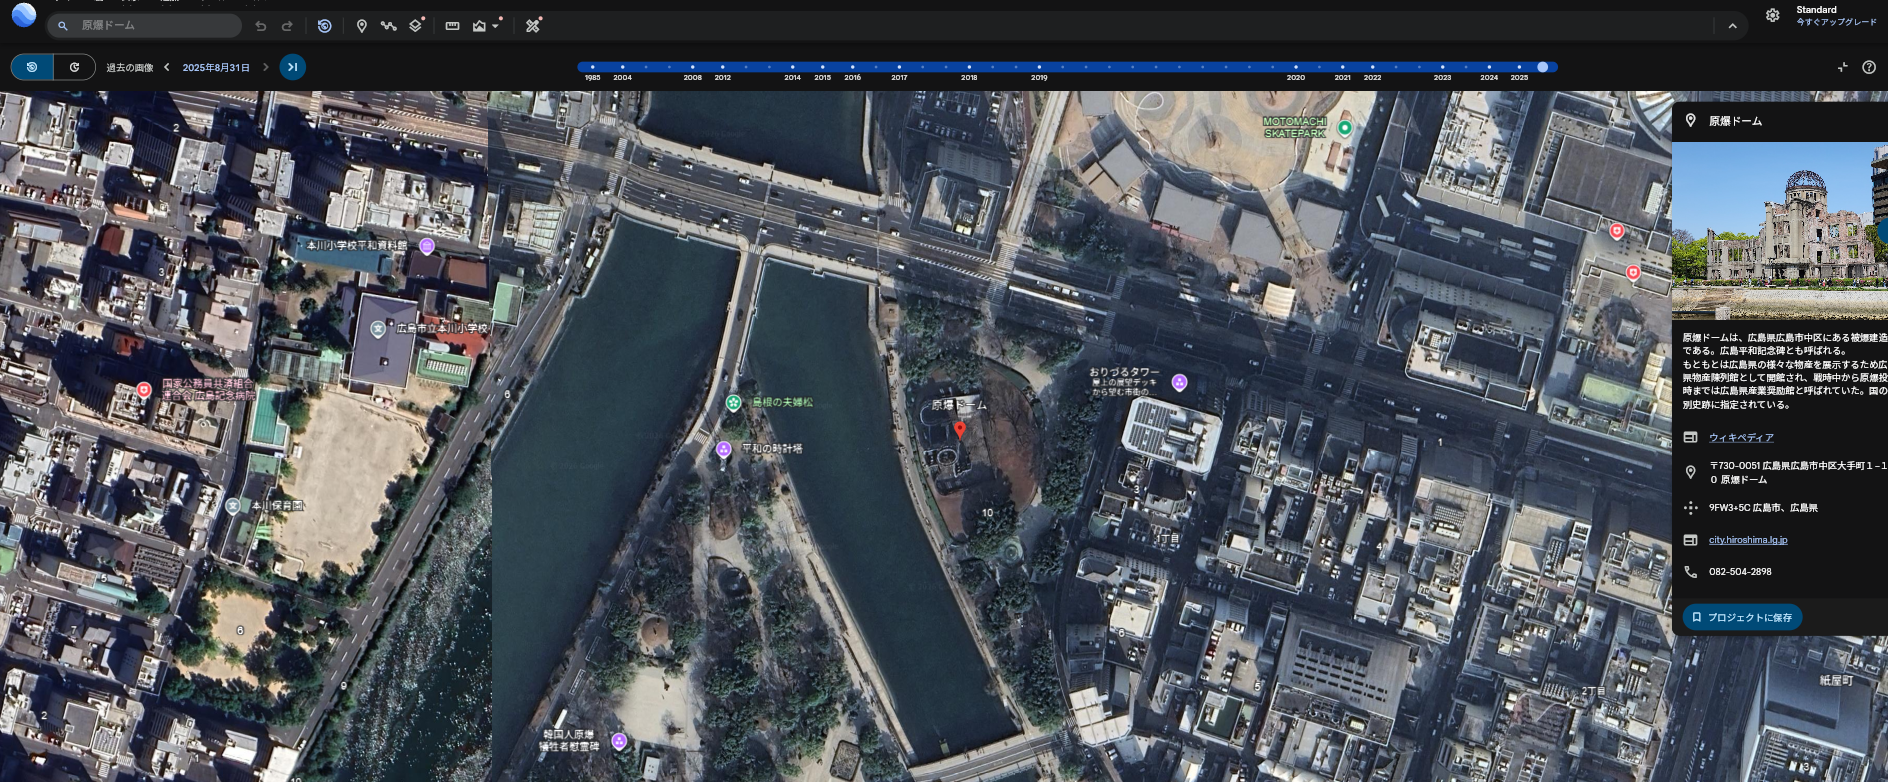Select the 2019 marker on the timeline
The height and width of the screenshot is (782, 1888).
click(1039, 67)
